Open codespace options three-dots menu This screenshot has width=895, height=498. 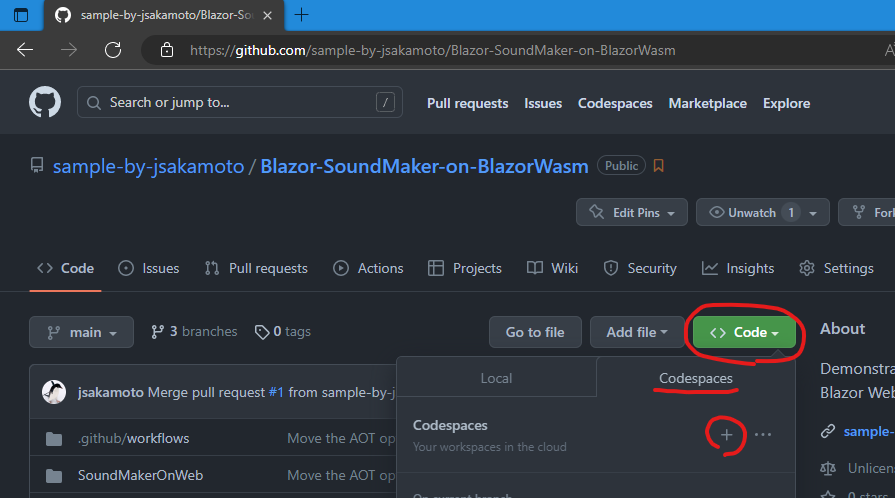(763, 435)
